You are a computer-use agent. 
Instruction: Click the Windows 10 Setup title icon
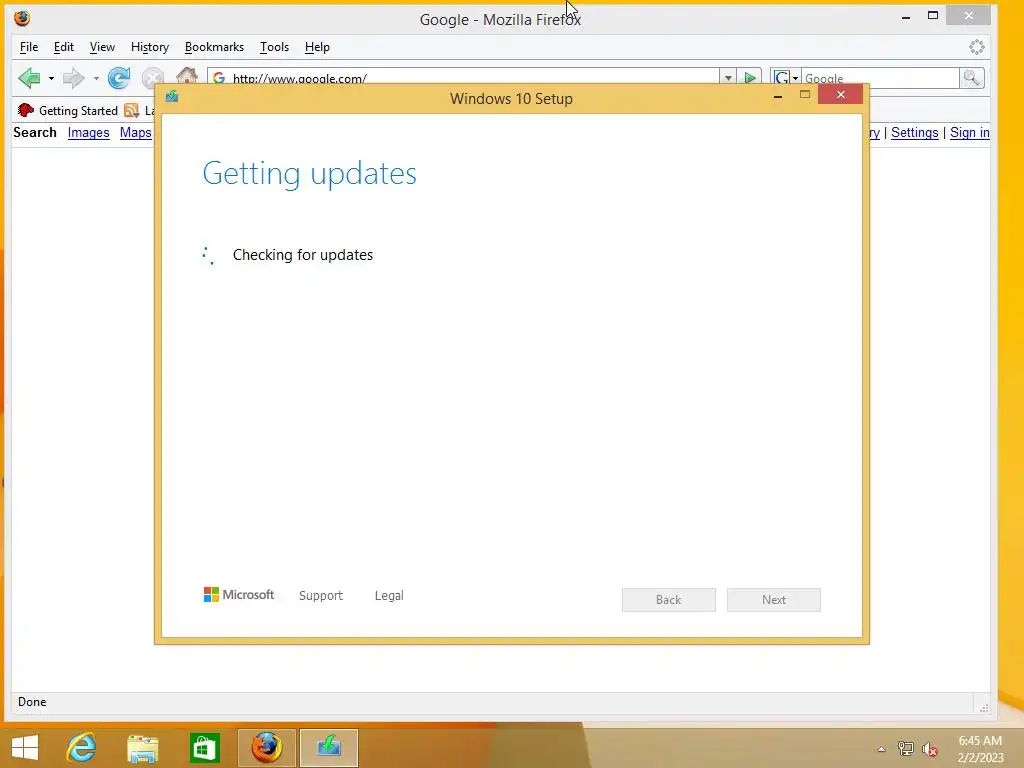pos(172,97)
